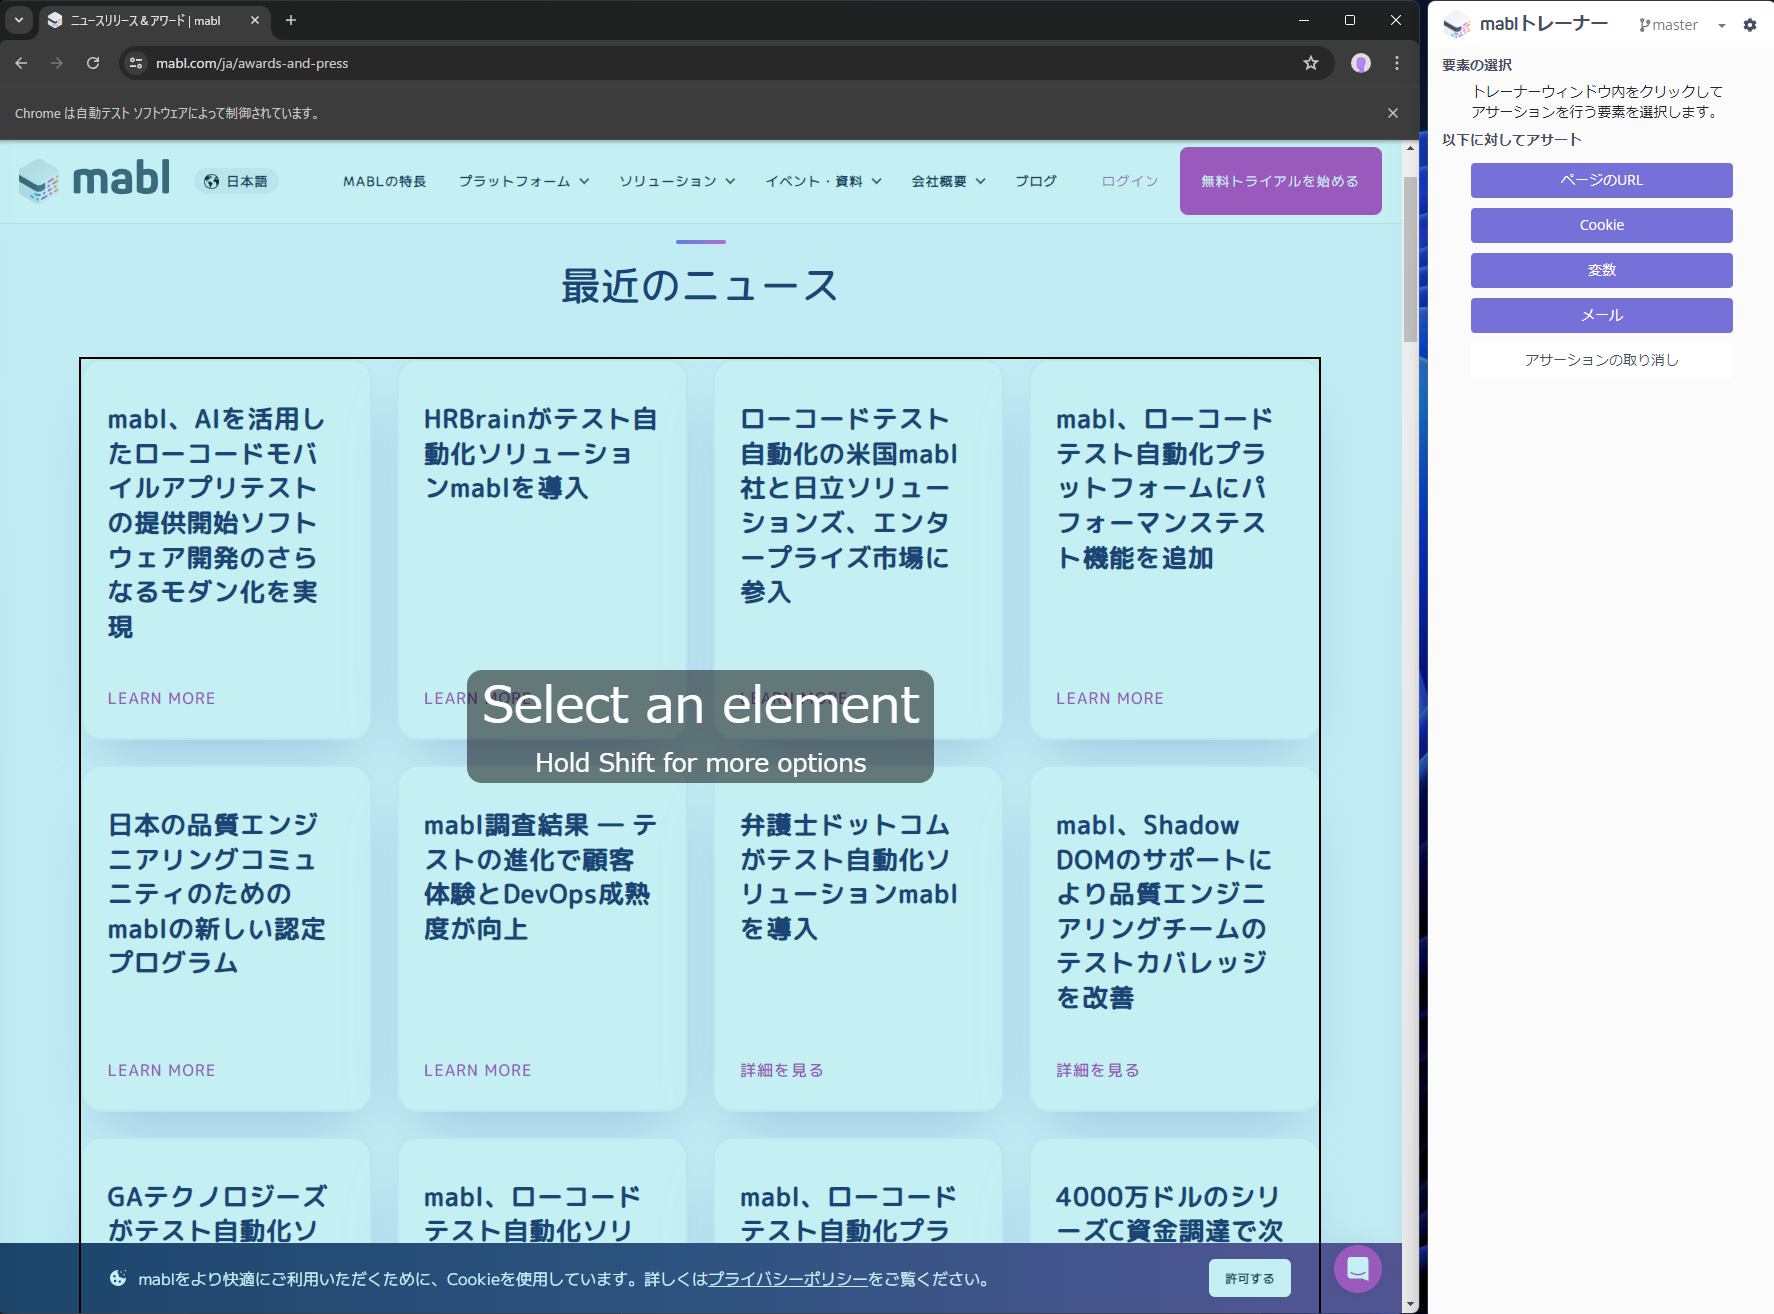Click the scrollbar up arrow
This screenshot has height=1314, width=1774.
[1410, 148]
